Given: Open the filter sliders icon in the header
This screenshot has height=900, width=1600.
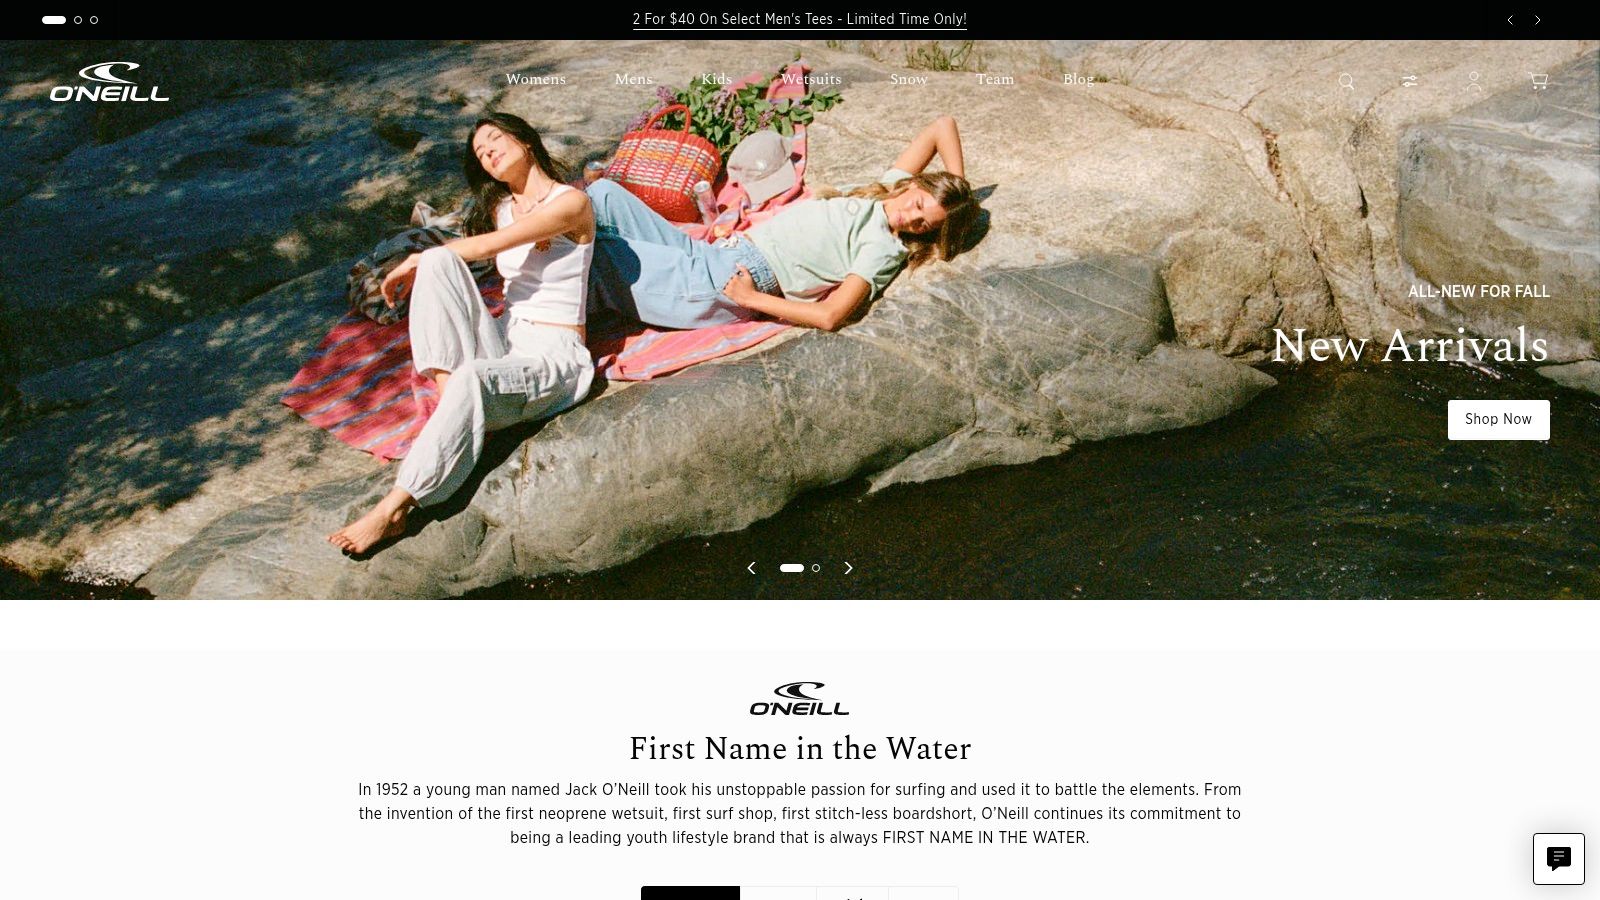Looking at the screenshot, I should pyautogui.click(x=1409, y=81).
